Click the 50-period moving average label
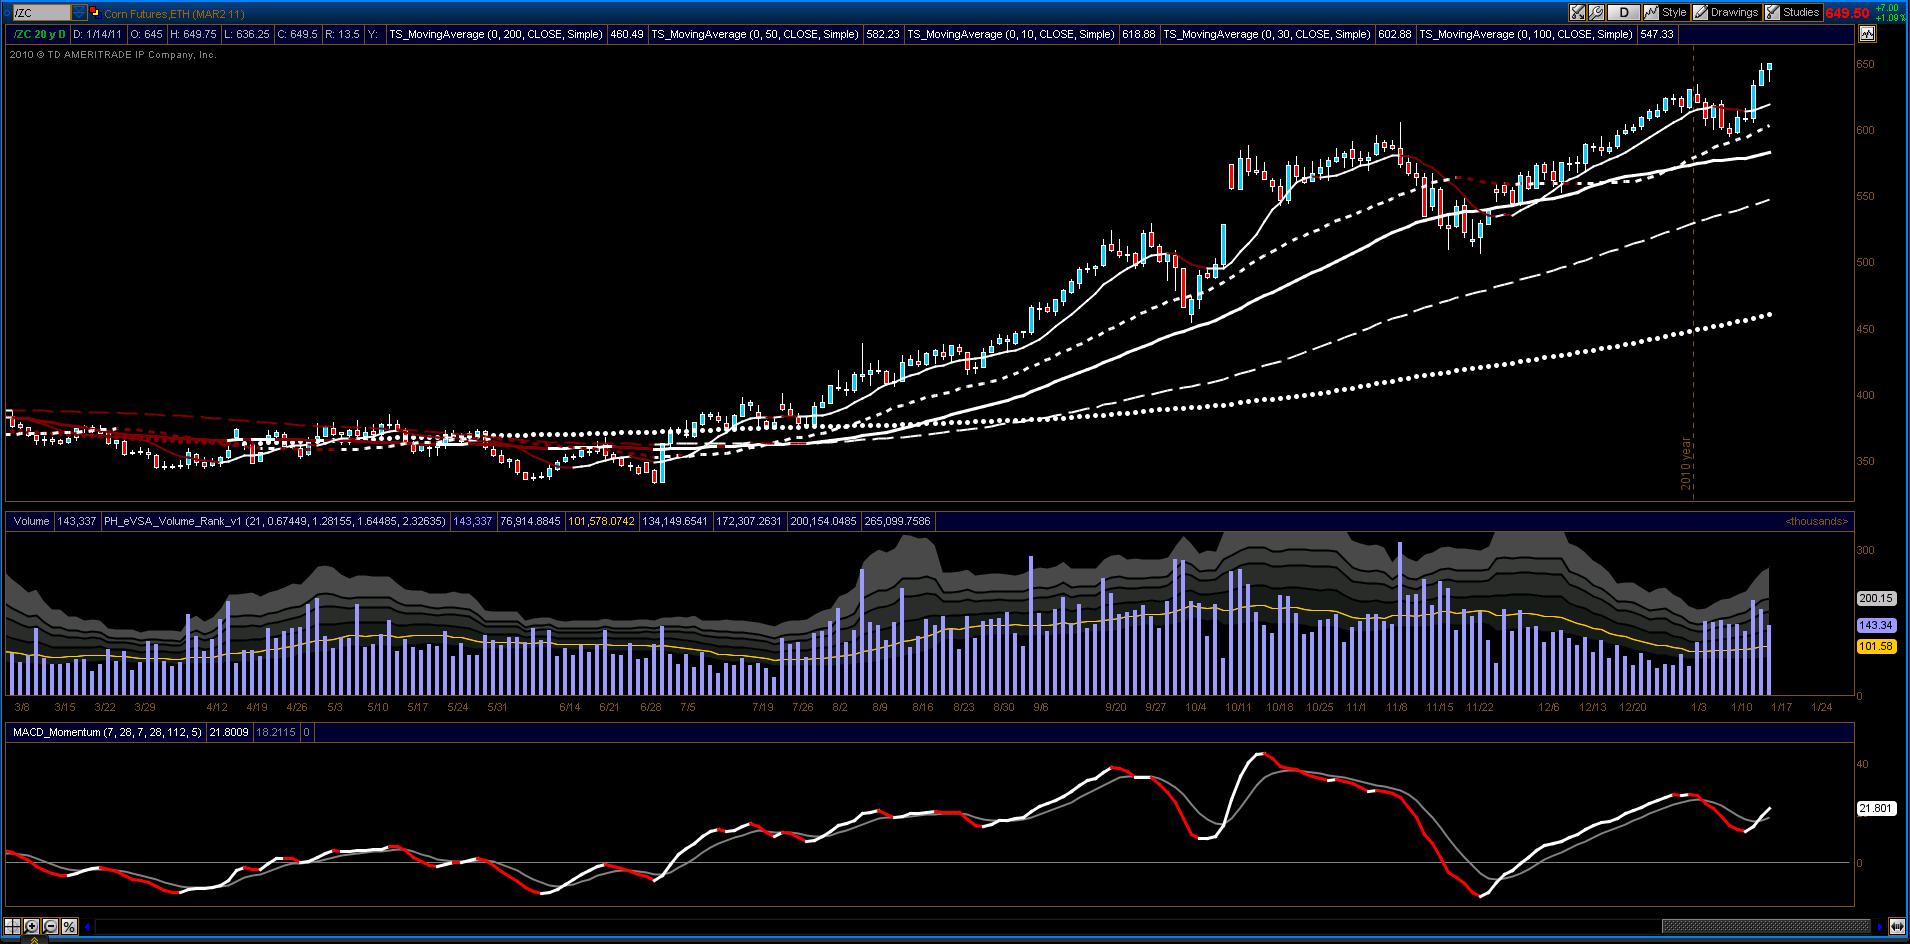The width and height of the screenshot is (1910, 944). [x=755, y=34]
